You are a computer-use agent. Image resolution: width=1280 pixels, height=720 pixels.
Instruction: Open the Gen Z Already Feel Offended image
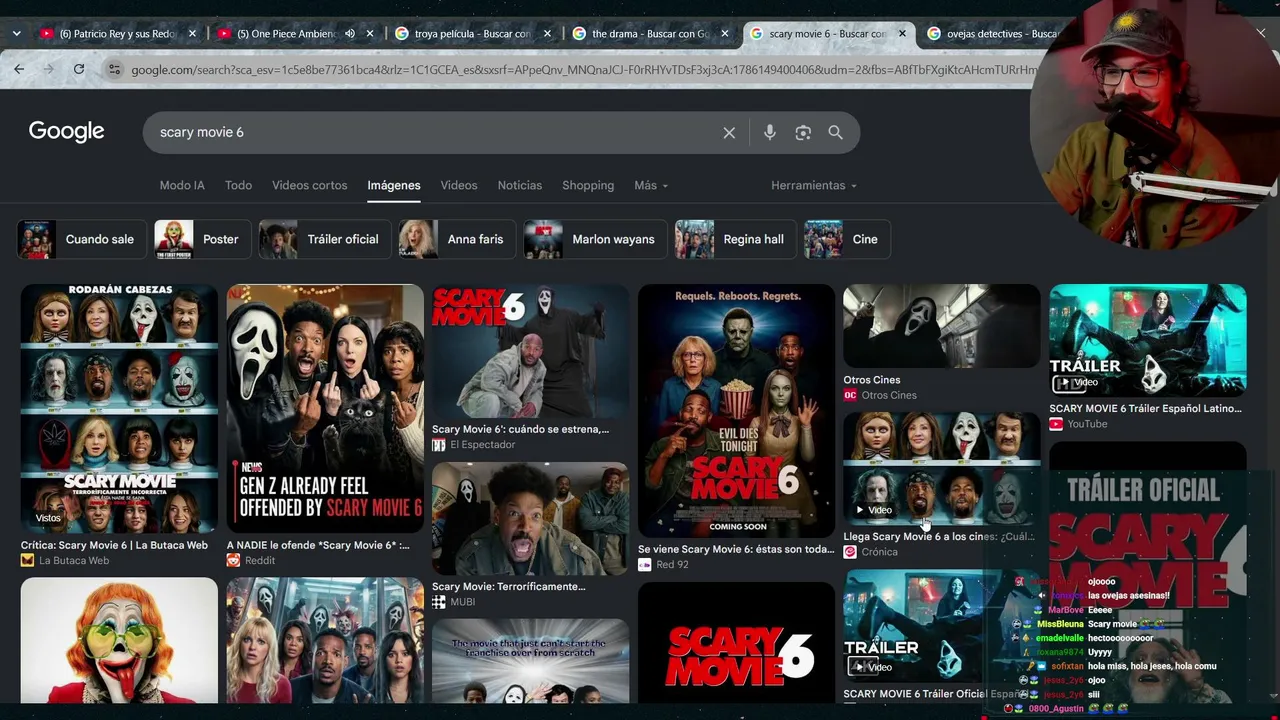tap(325, 409)
